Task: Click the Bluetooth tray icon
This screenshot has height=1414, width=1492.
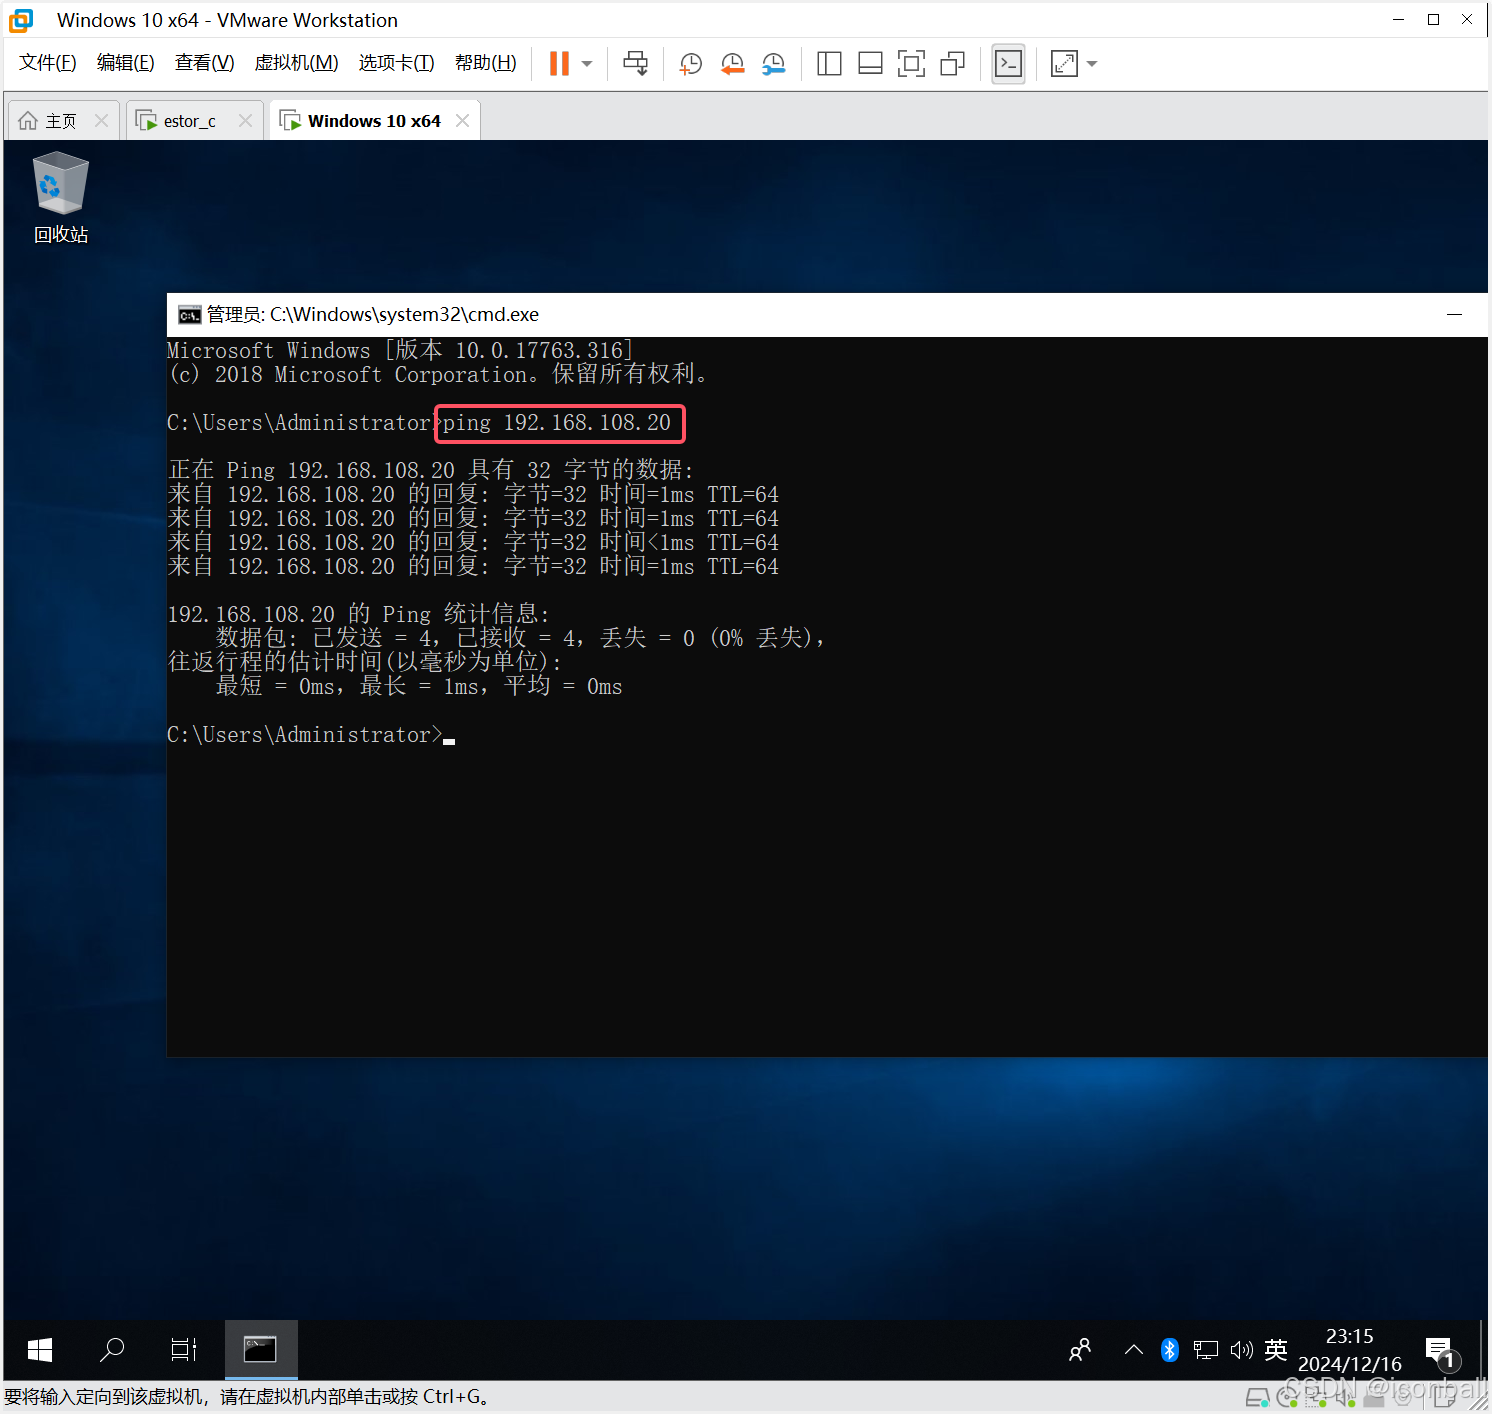Action: [x=1169, y=1350]
